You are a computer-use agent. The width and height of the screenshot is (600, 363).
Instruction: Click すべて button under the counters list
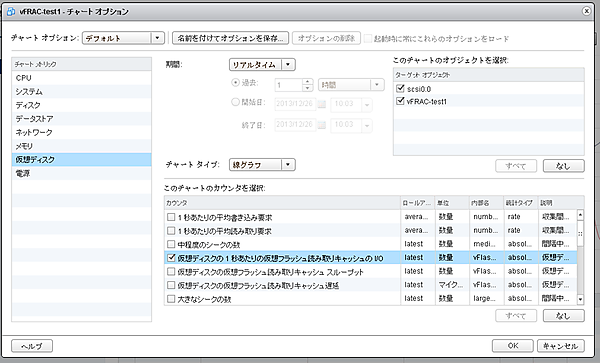[x=516, y=316]
